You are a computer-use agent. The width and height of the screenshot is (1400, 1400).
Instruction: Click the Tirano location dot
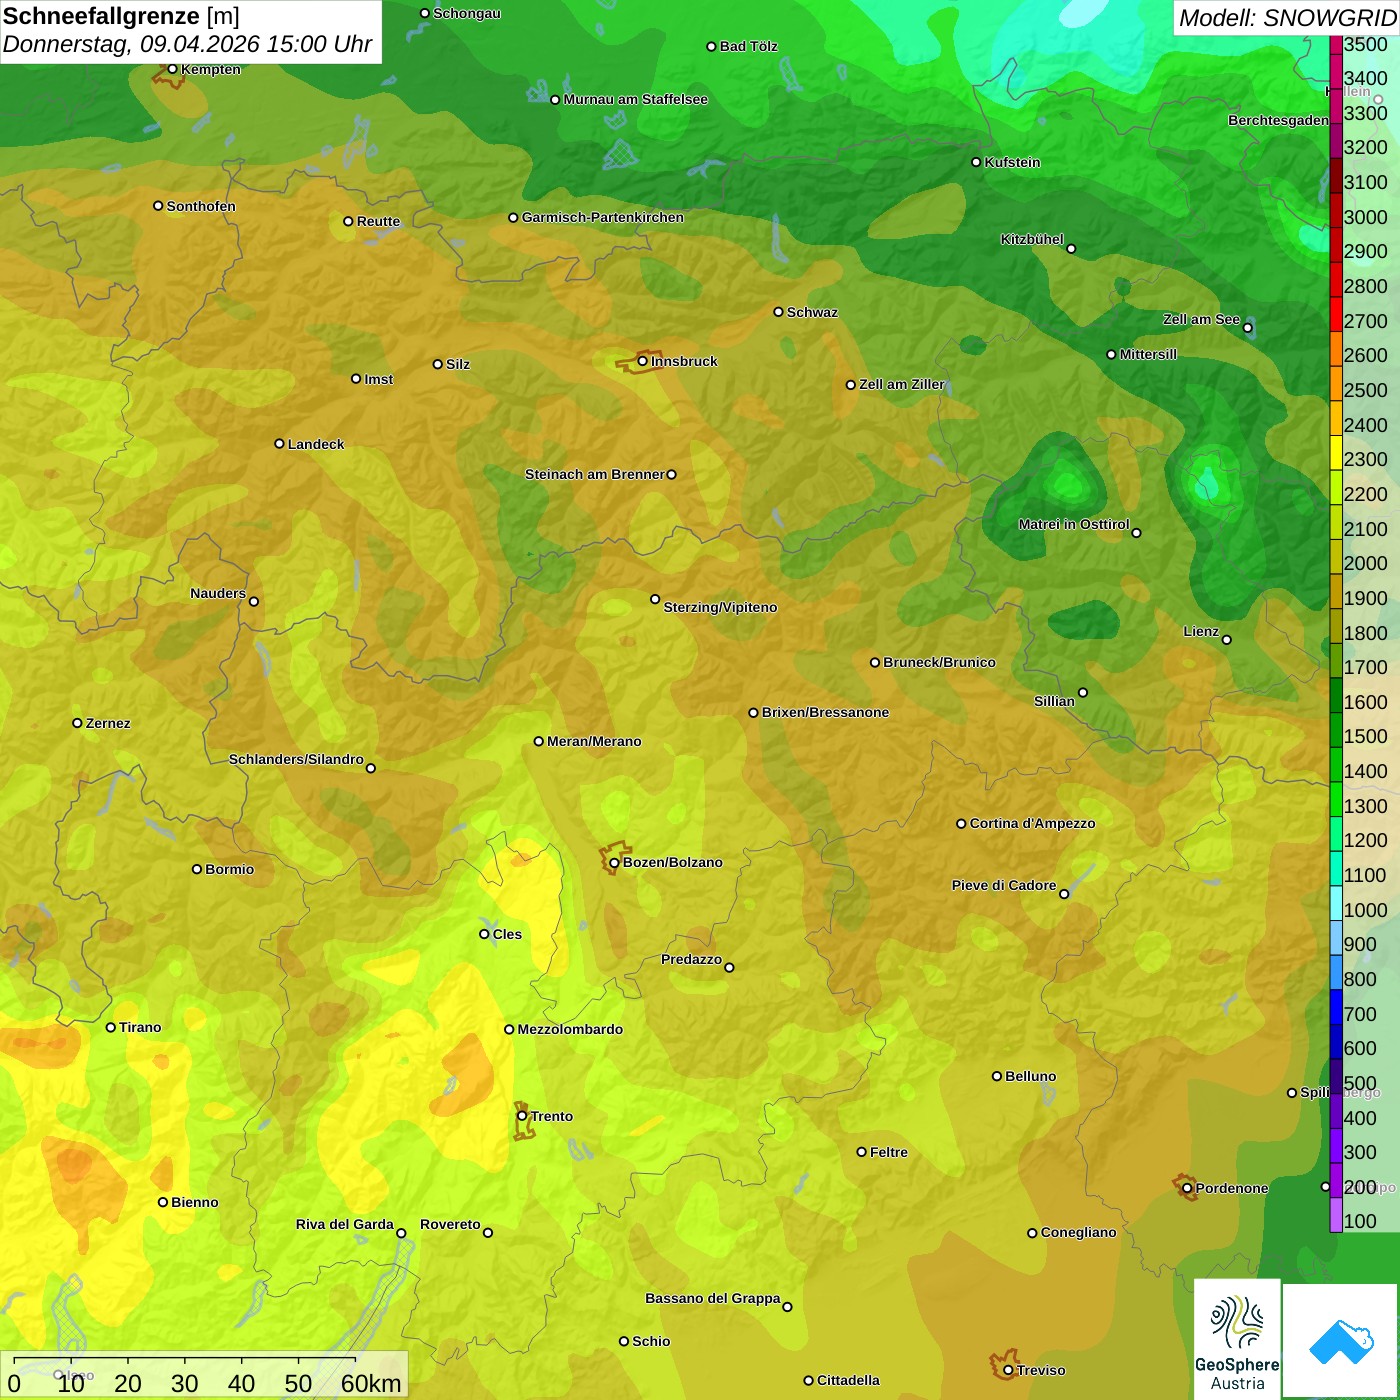click(x=111, y=1027)
